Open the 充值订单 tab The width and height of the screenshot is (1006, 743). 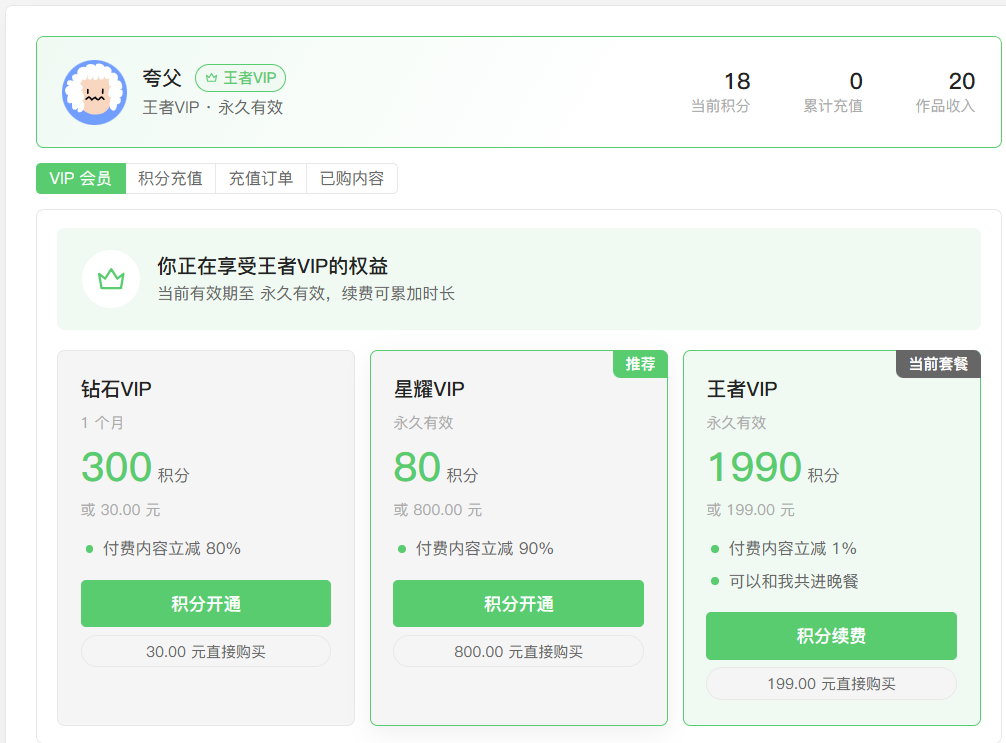click(x=261, y=178)
